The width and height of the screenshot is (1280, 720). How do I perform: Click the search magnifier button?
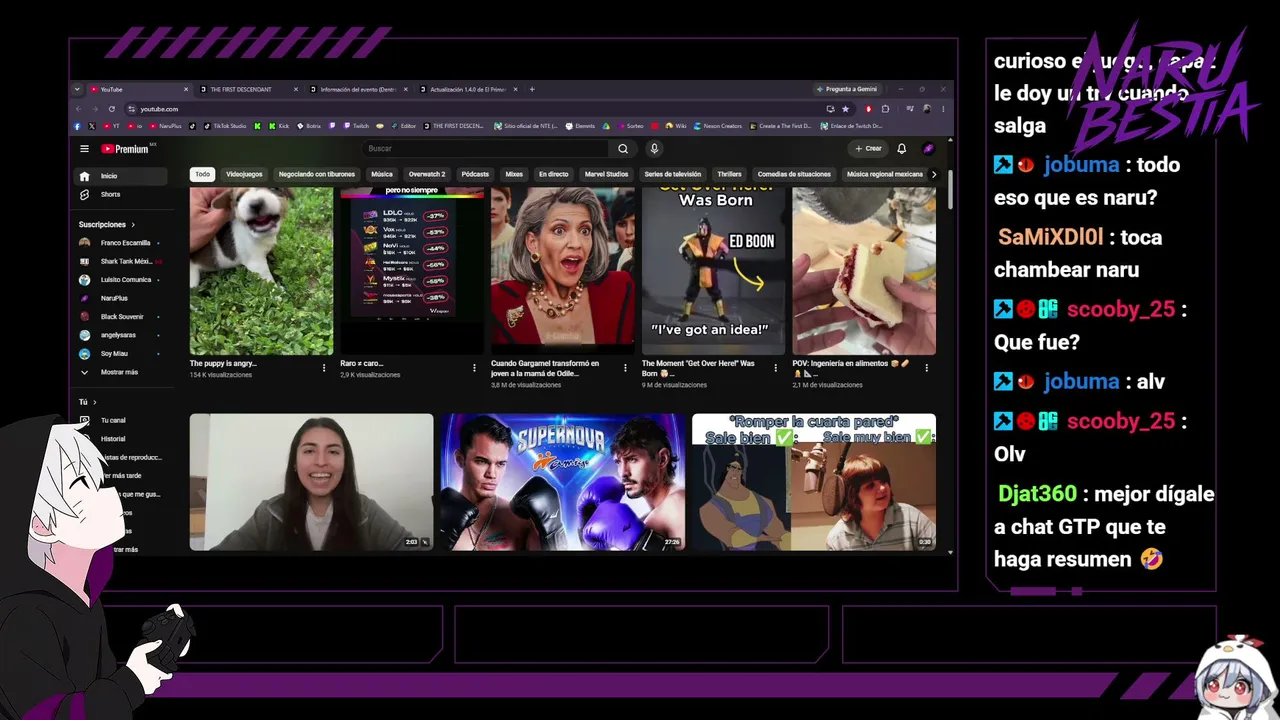click(x=623, y=149)
